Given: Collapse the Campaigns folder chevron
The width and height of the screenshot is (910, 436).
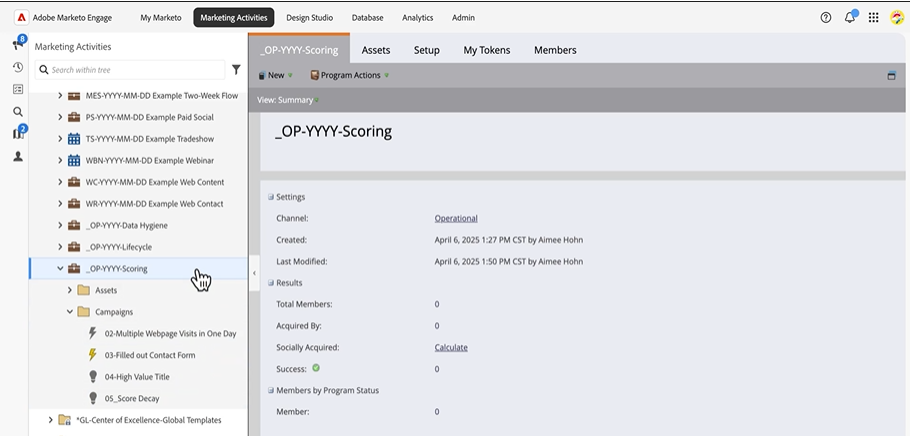Looking at the screenshot, I should (x=70, y=312).
